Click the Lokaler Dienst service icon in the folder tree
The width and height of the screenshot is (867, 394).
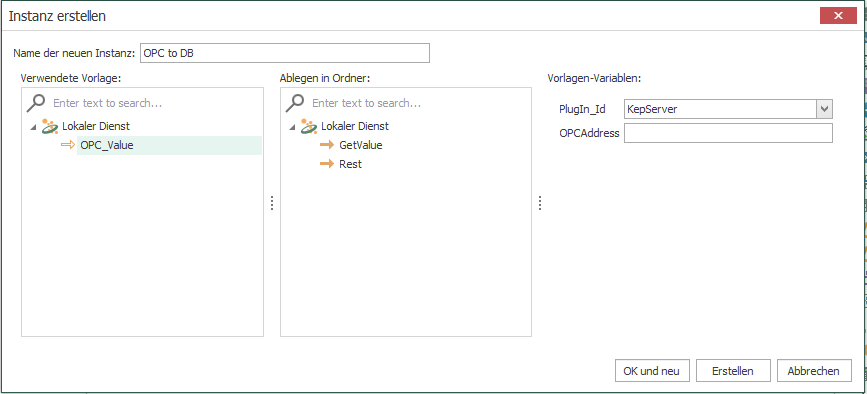point(309,127)
